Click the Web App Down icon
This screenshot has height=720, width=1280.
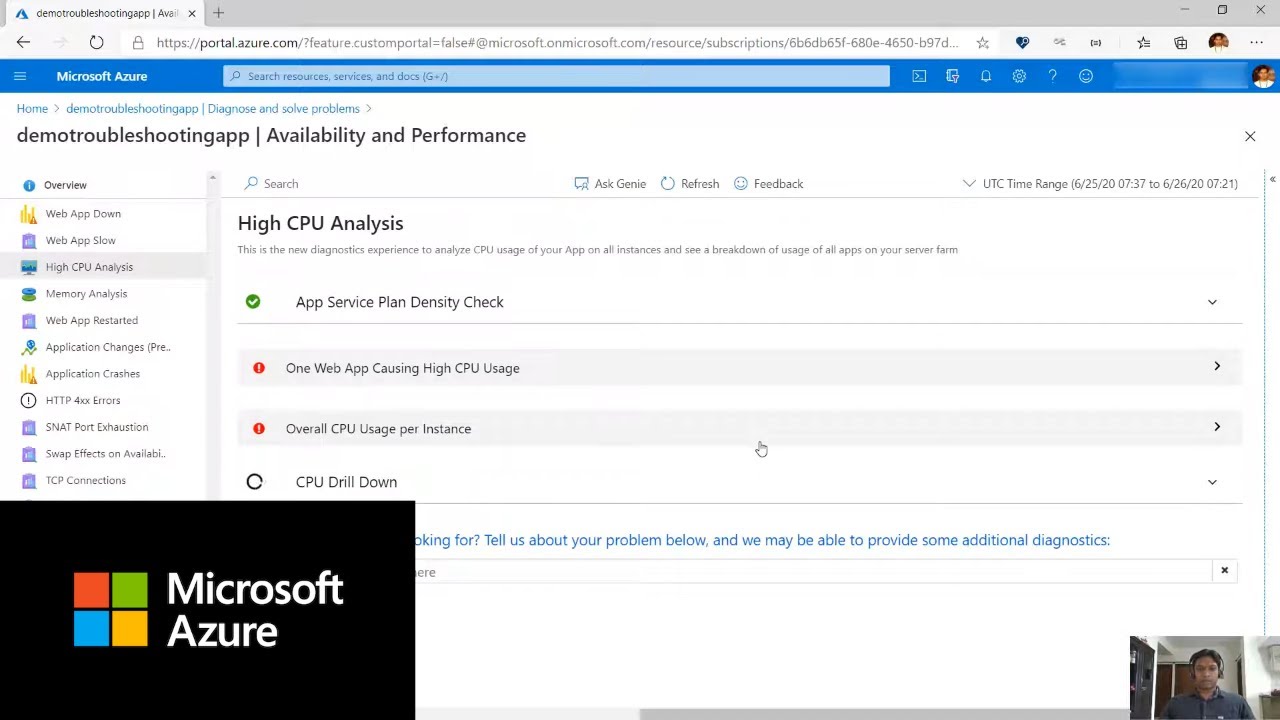click(29, 213)
